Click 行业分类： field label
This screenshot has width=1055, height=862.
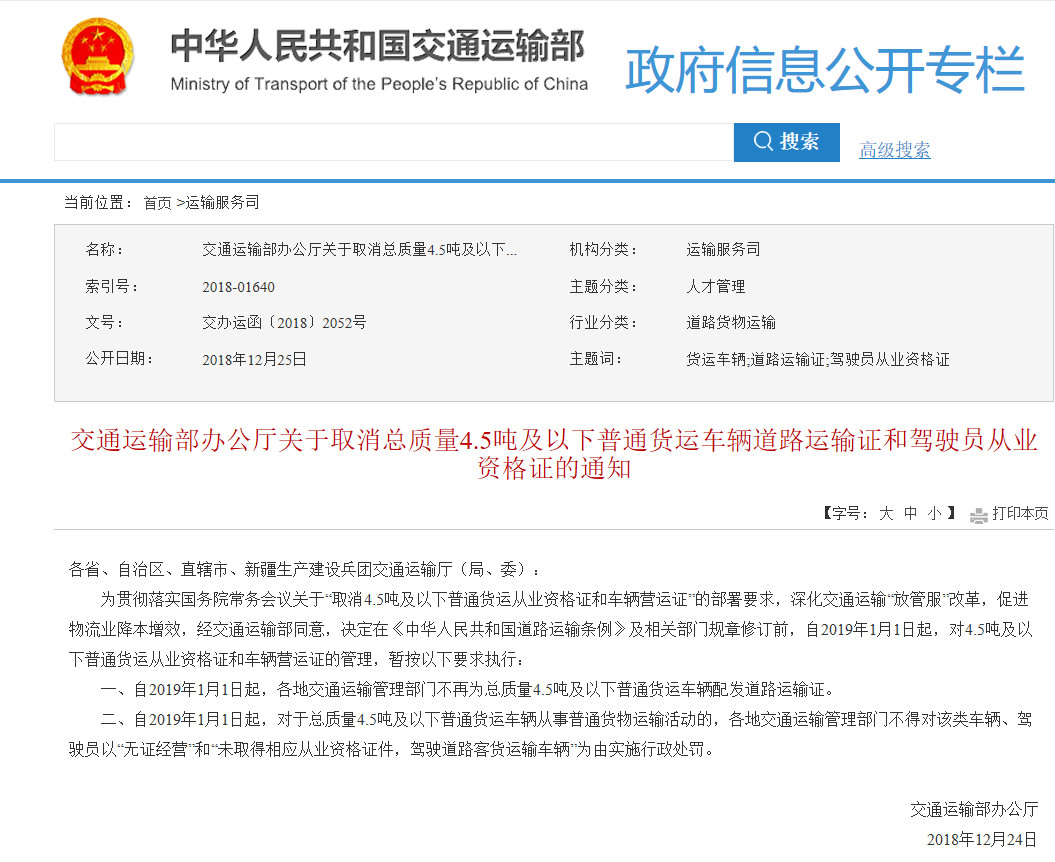(603, 322)
